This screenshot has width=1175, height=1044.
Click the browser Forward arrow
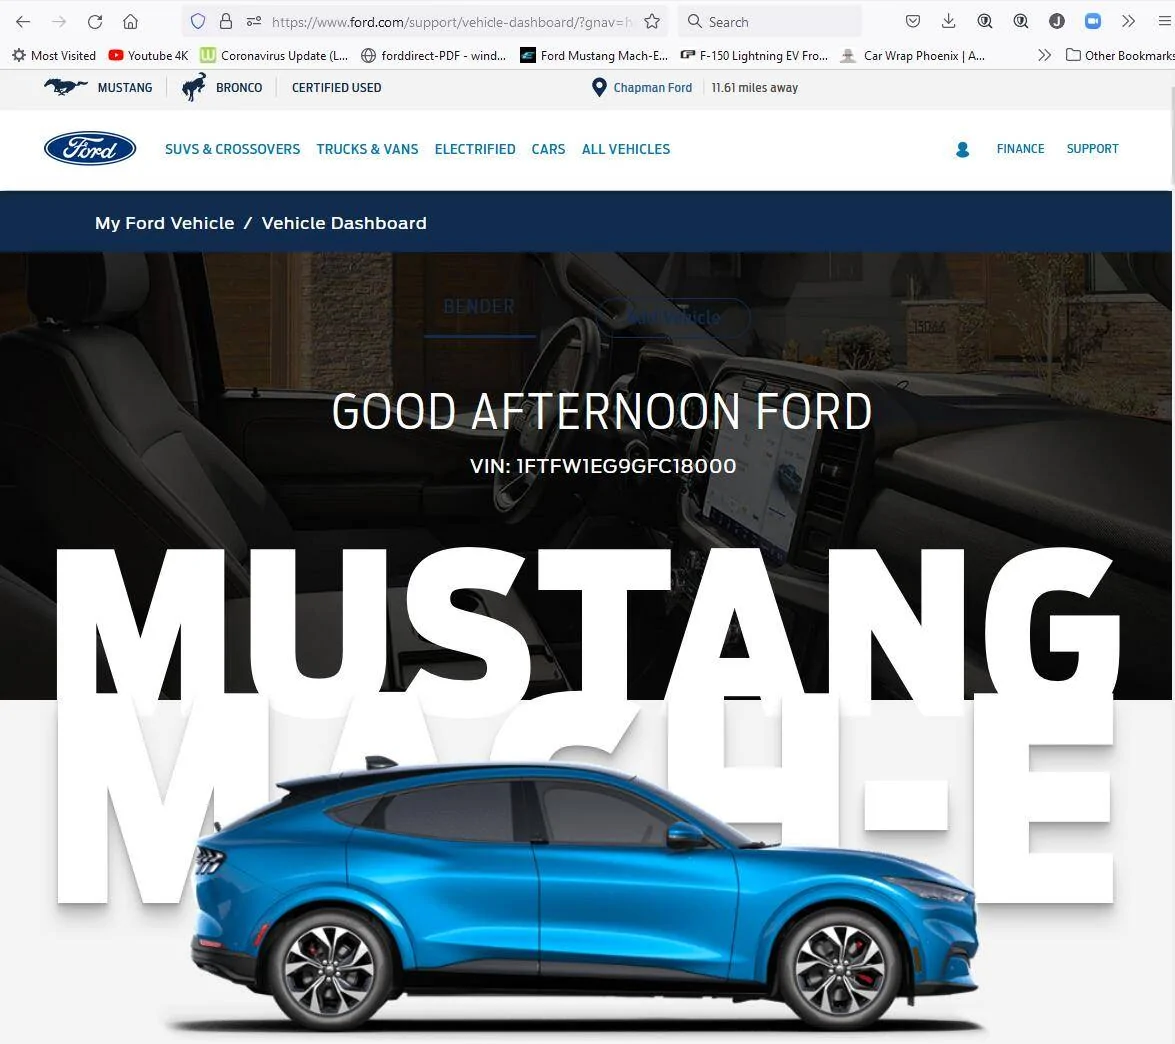coord(59,22)
